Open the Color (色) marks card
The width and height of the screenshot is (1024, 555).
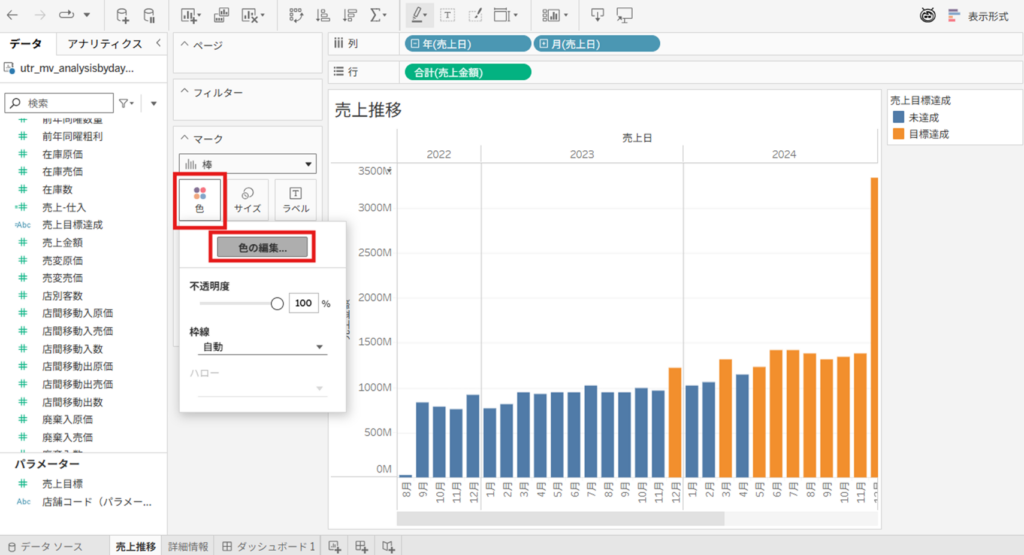point(200,200)
